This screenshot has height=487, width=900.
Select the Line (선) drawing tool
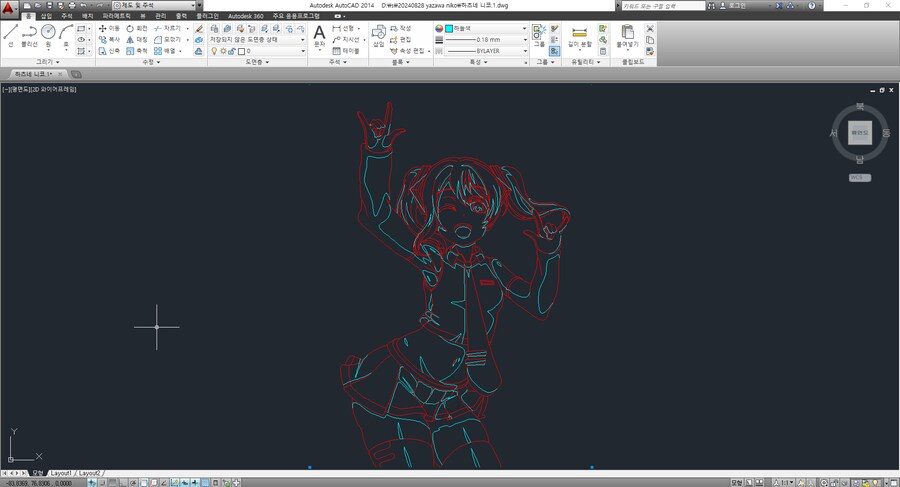tap(11, 36)
